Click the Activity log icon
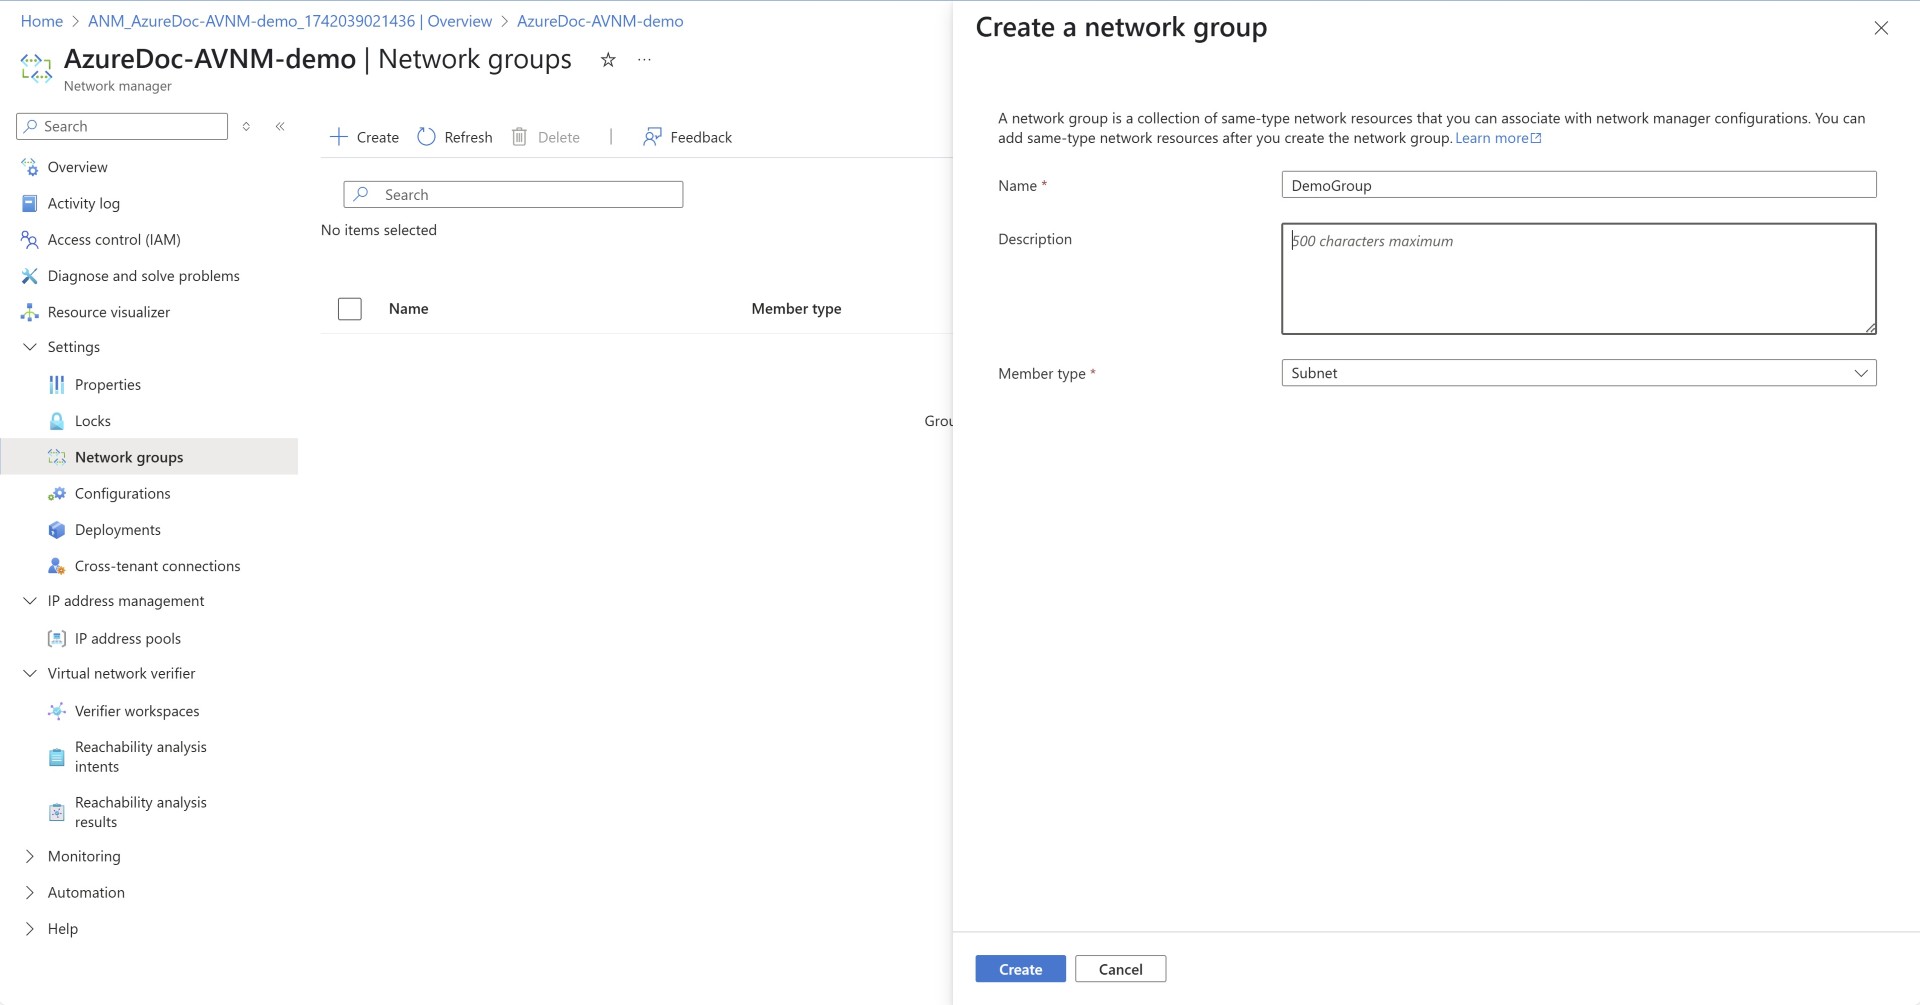The width and height of the screenshot is (1920, 1005). [x=29, y=203]
